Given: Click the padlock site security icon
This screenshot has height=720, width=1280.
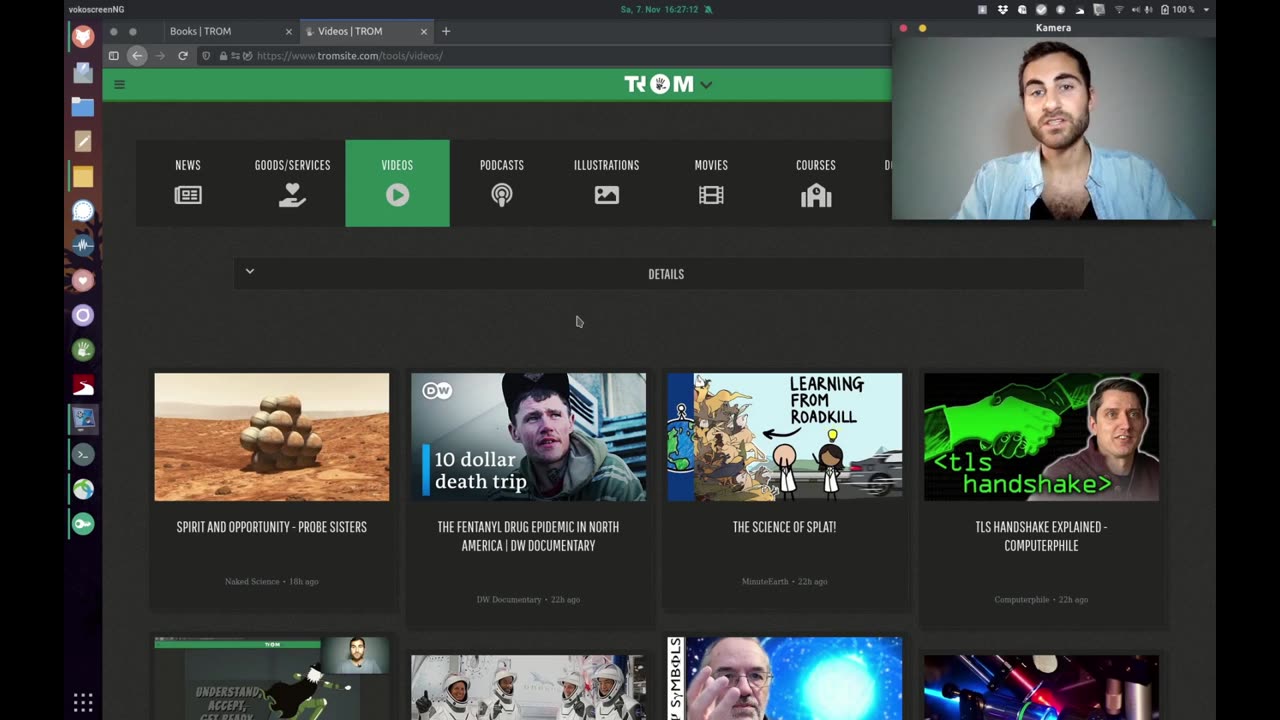Looking at the screenshot, I should click(222, 56).
